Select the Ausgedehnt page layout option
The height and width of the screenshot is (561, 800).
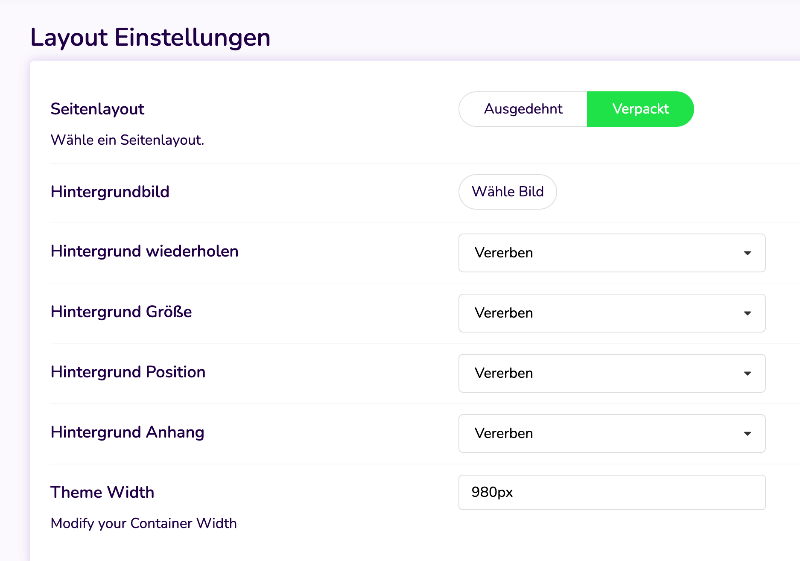(x=523, y=109)
